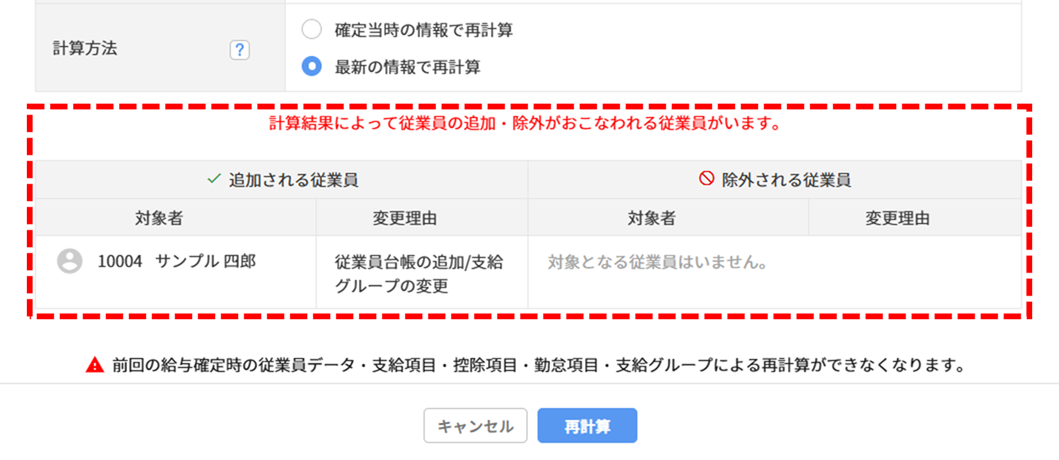Viewport: 1059px width, 460px height.
Task: Click the red warning triangle icon
Action: (95, 366)
